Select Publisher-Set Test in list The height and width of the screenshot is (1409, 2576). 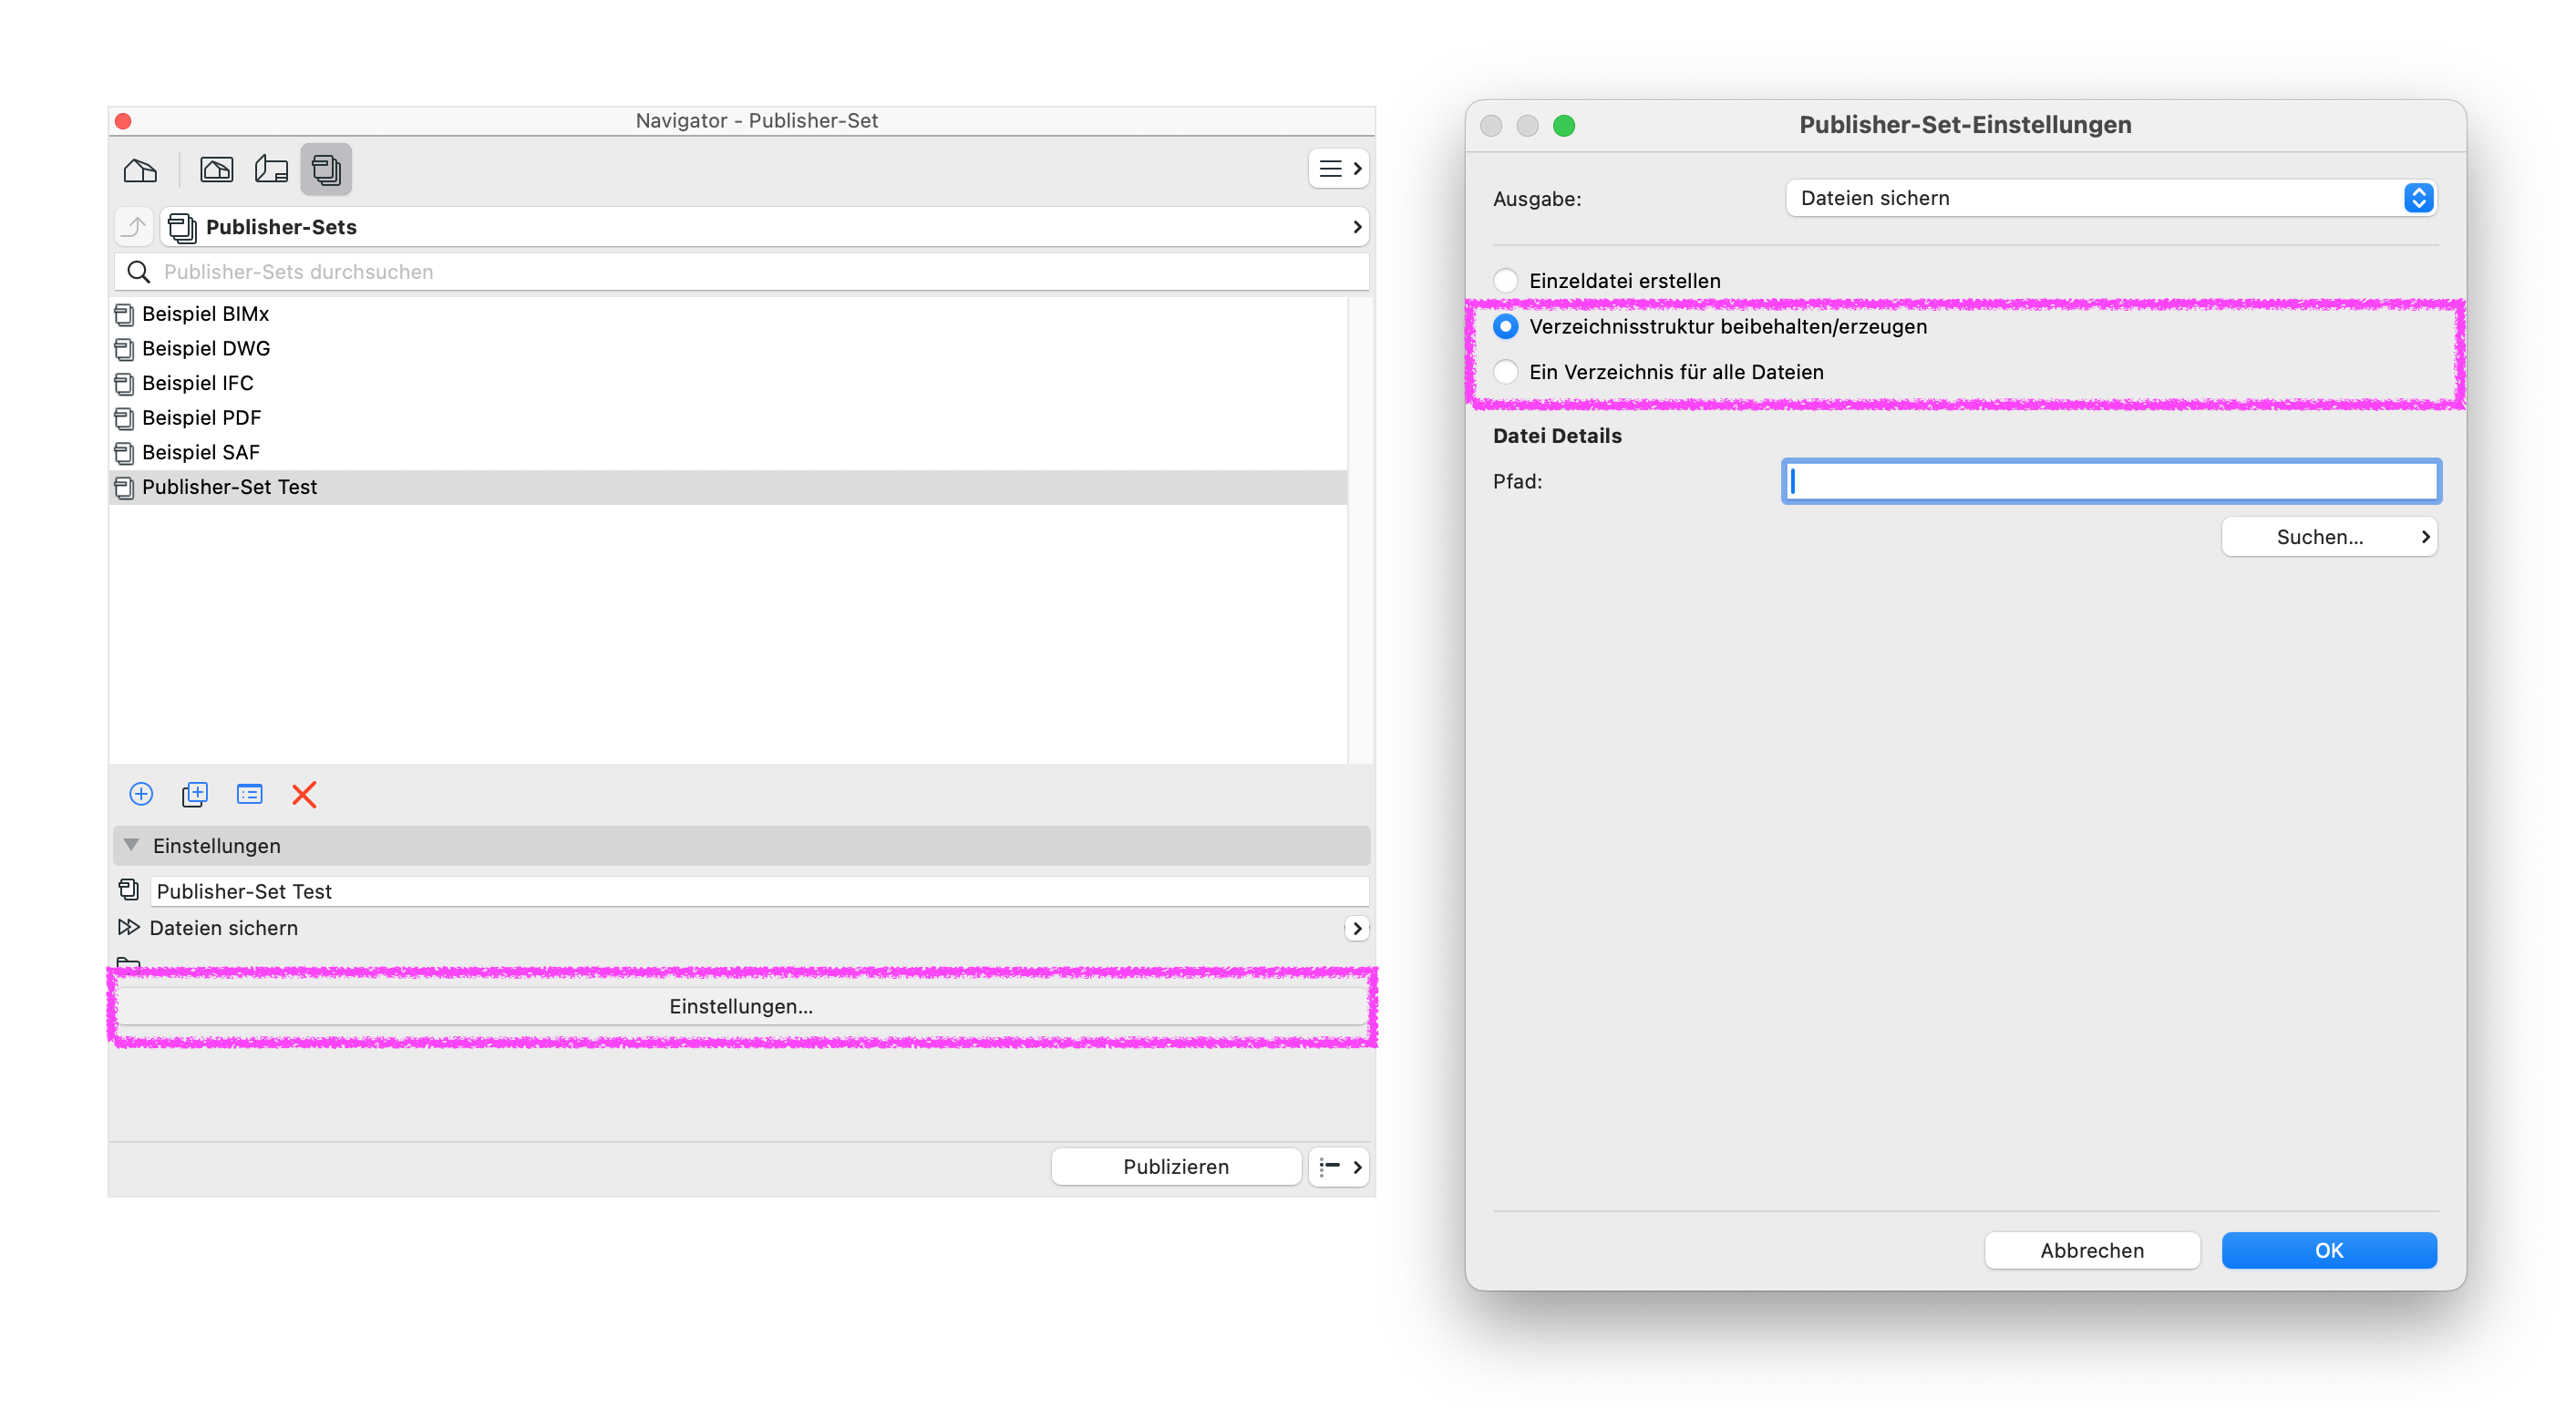(x=728, y=487)
